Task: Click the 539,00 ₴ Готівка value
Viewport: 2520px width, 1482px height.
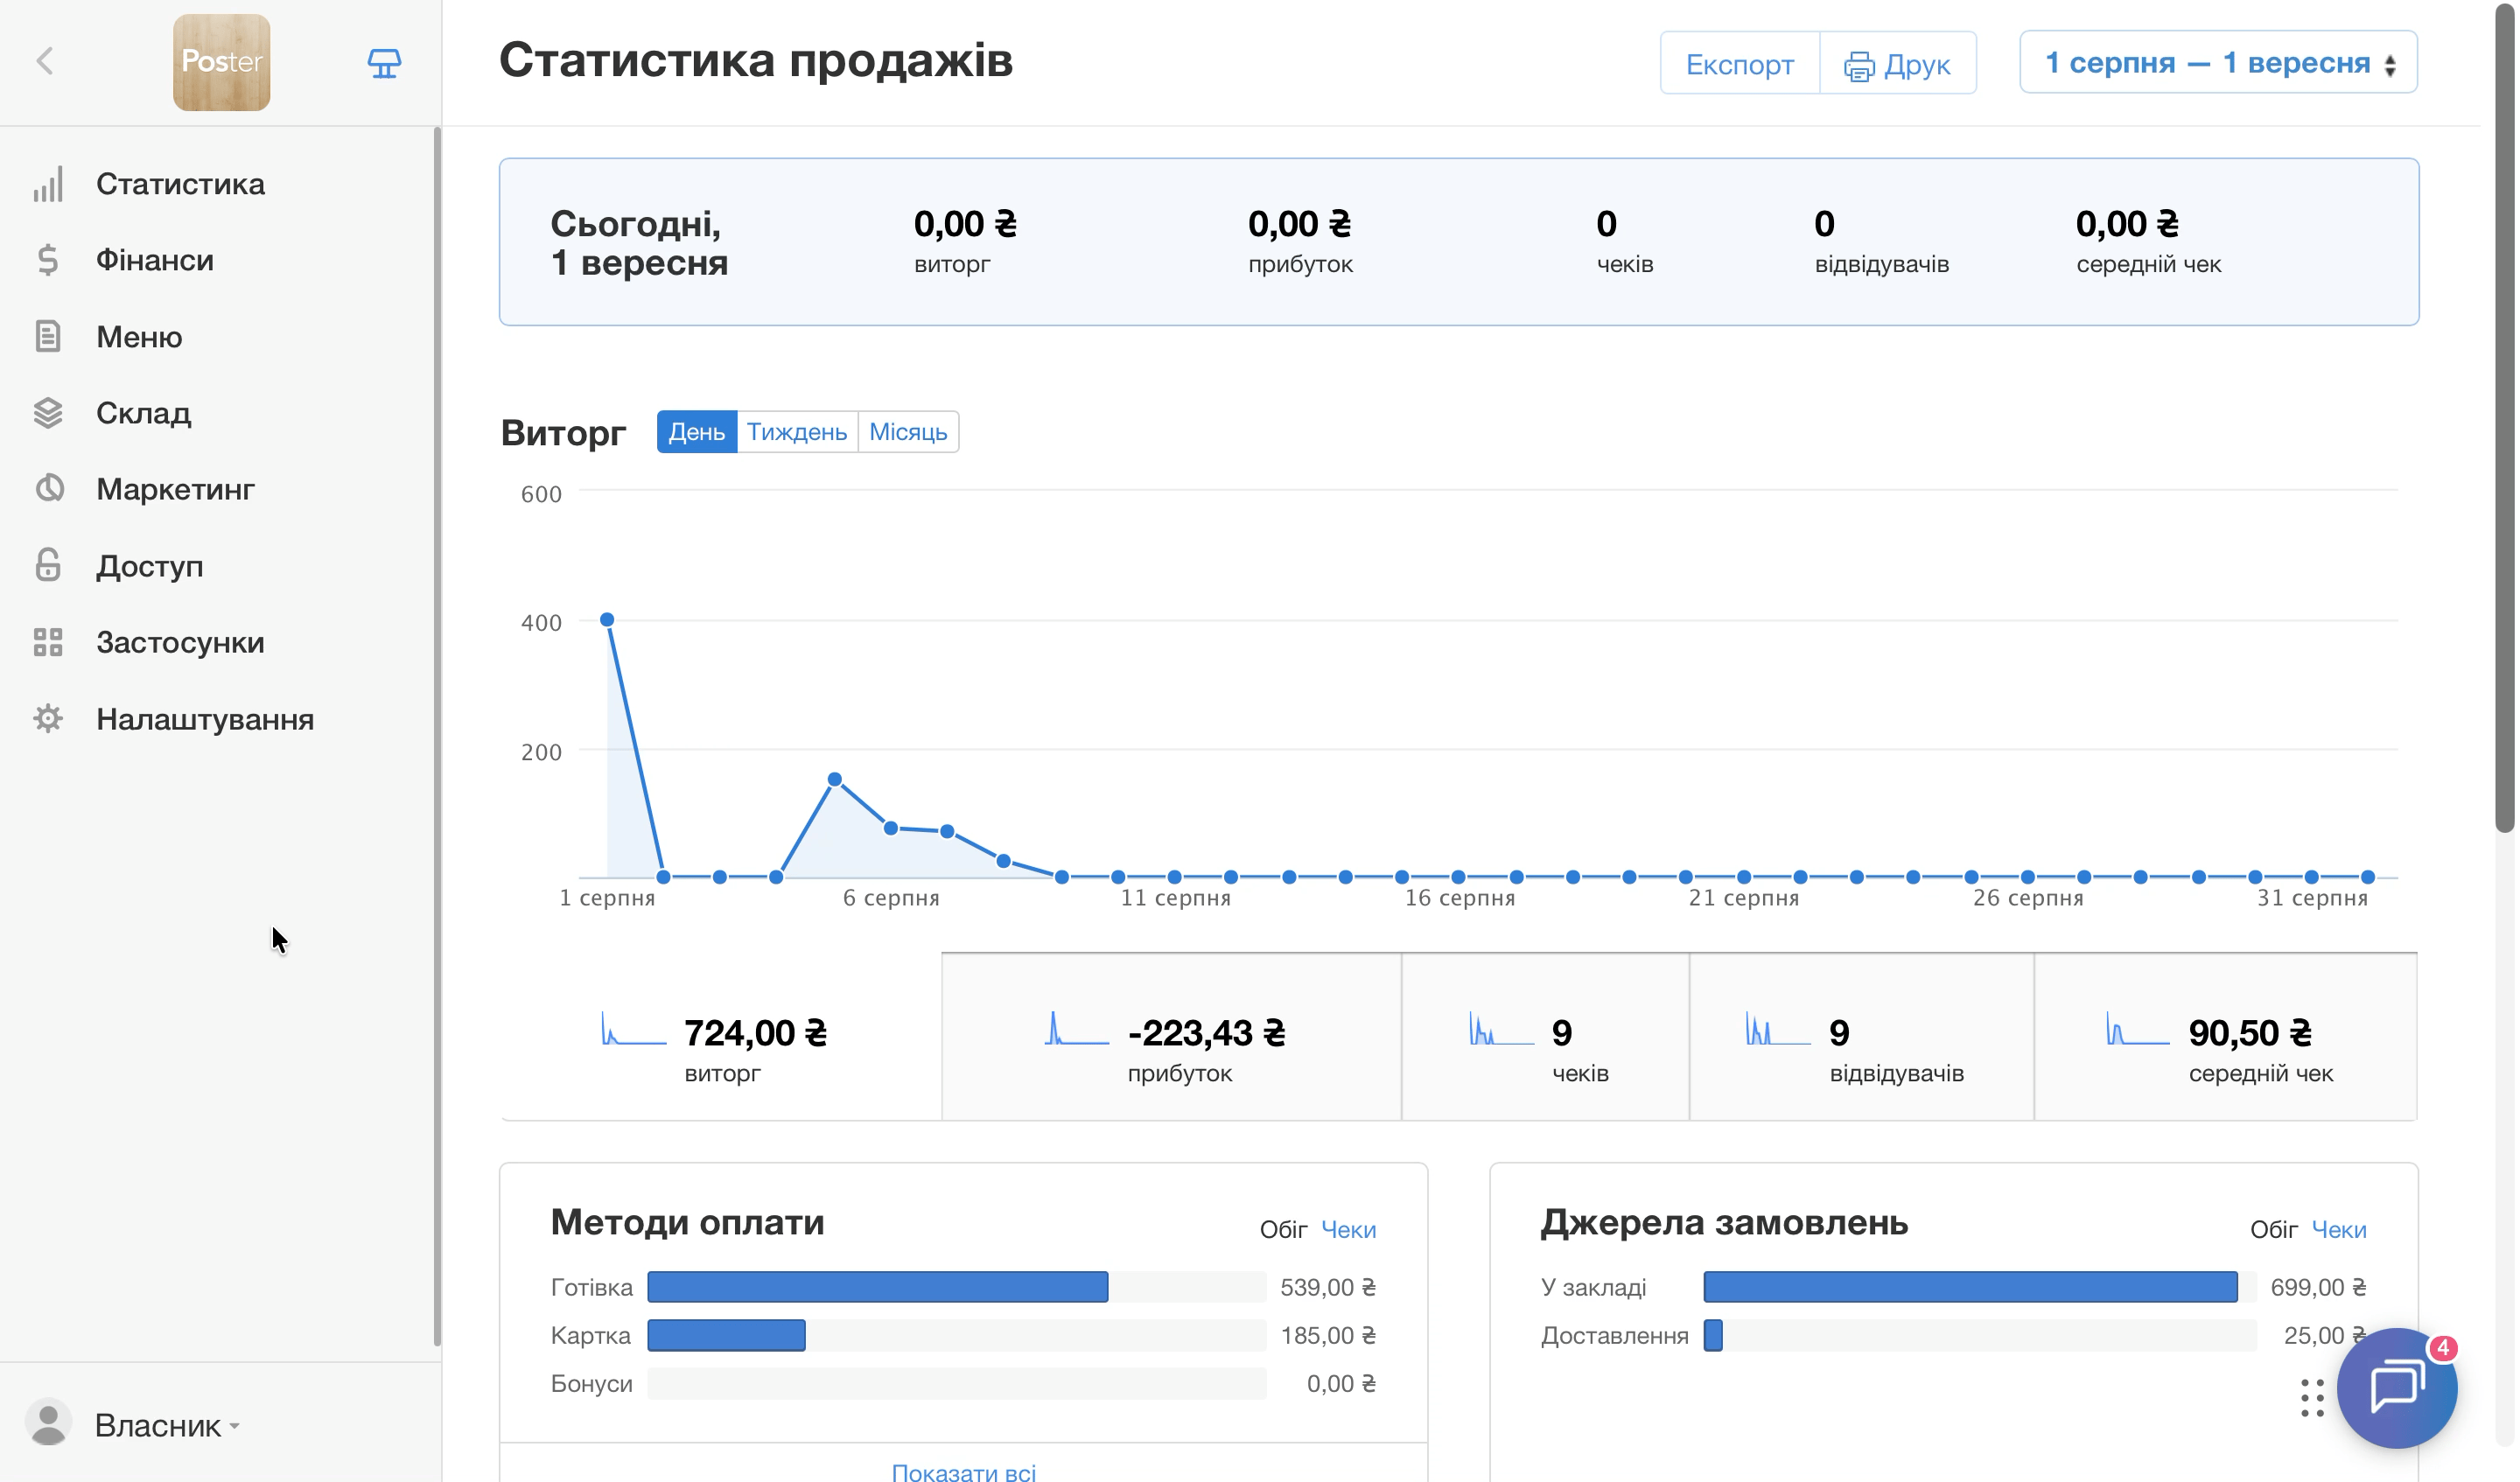Action: [1327, 1287]
